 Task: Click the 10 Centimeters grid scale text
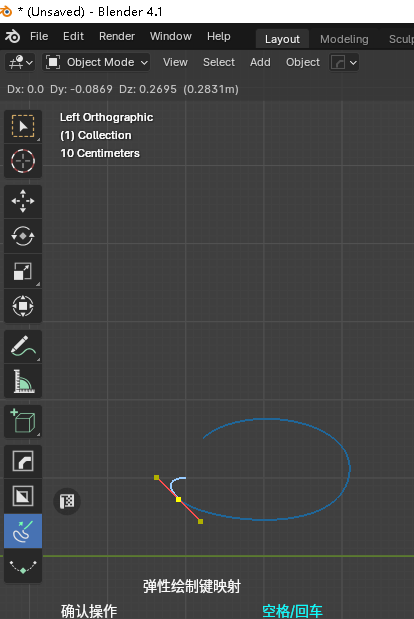[x=100, y=153]
